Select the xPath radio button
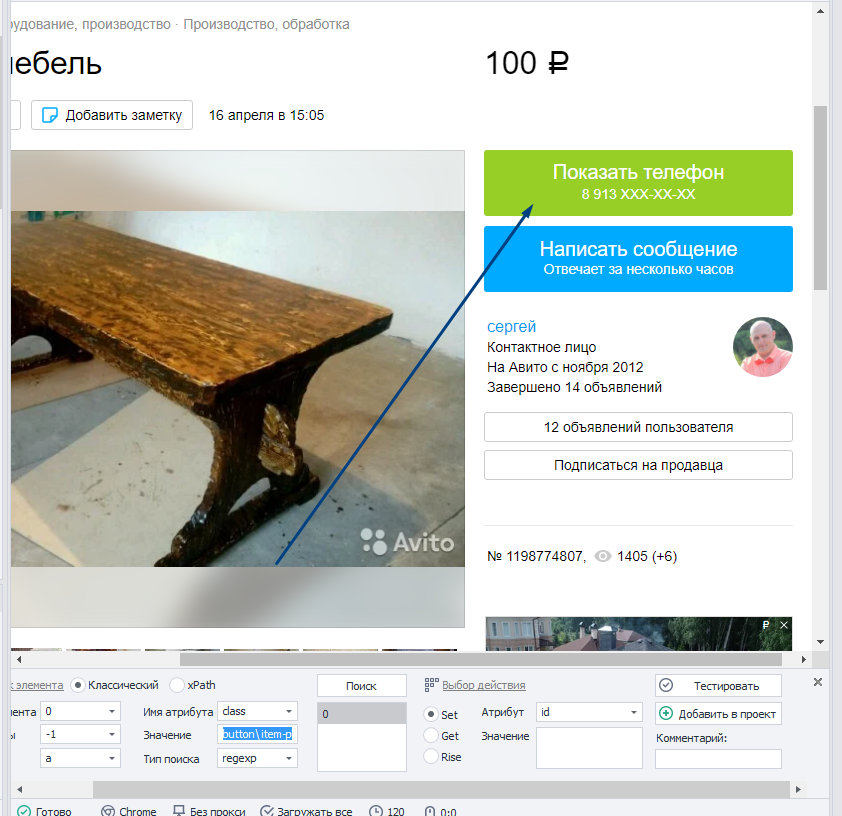This screenshot has height=816, width=842. [x=177, y=685]
